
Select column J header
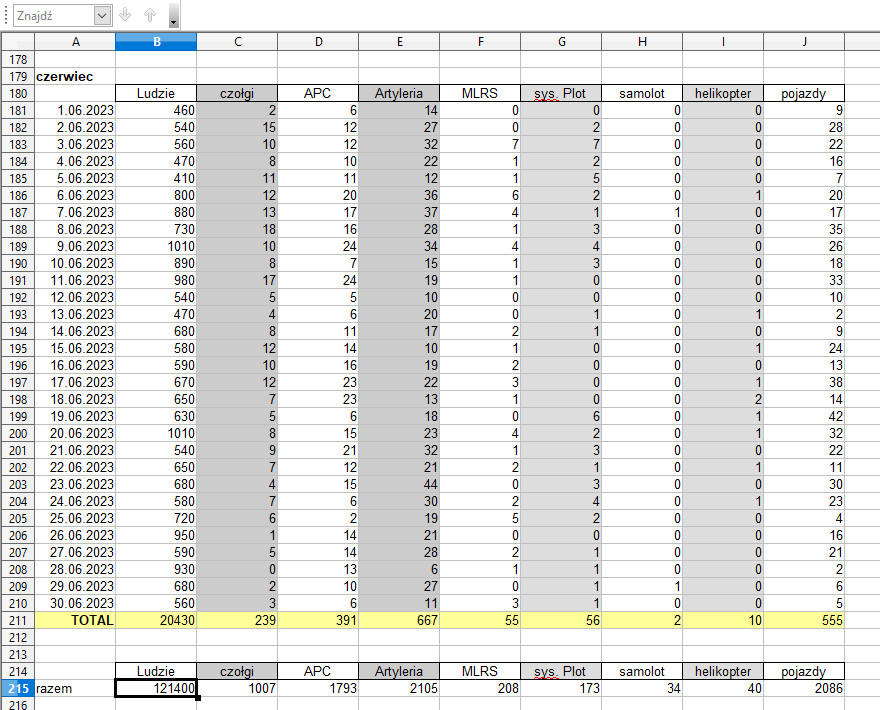coord(804,42)
